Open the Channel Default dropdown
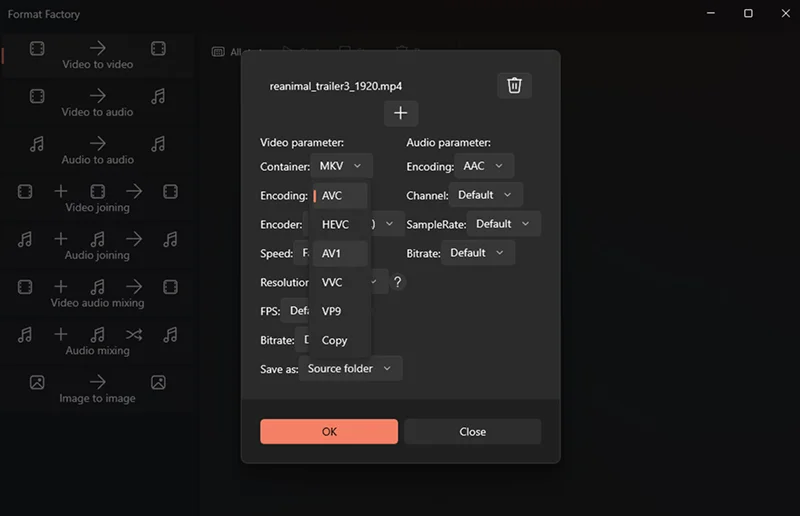The image size is (800, 516). (x=486, y=195)
